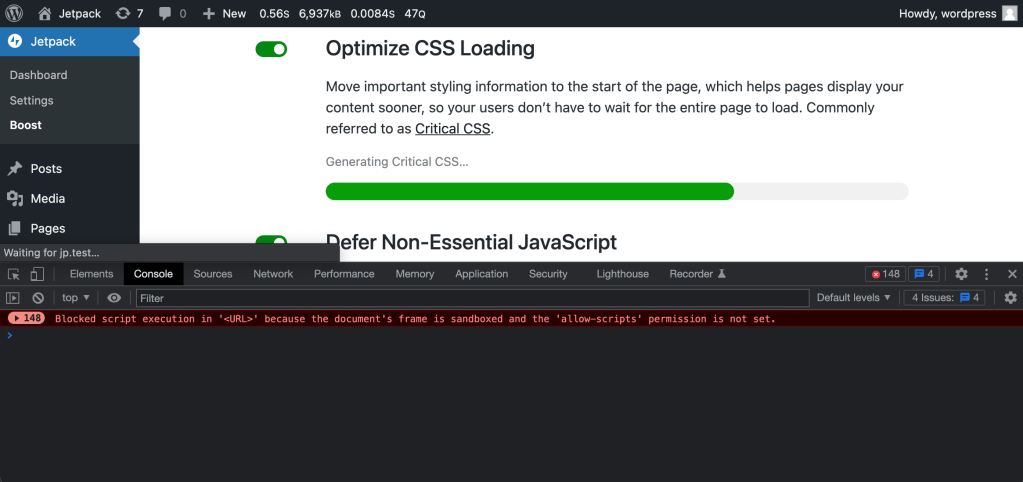Open the DevTools three-dot menu
This screenshot has width=1023, height=482.
tap(987, 274)
